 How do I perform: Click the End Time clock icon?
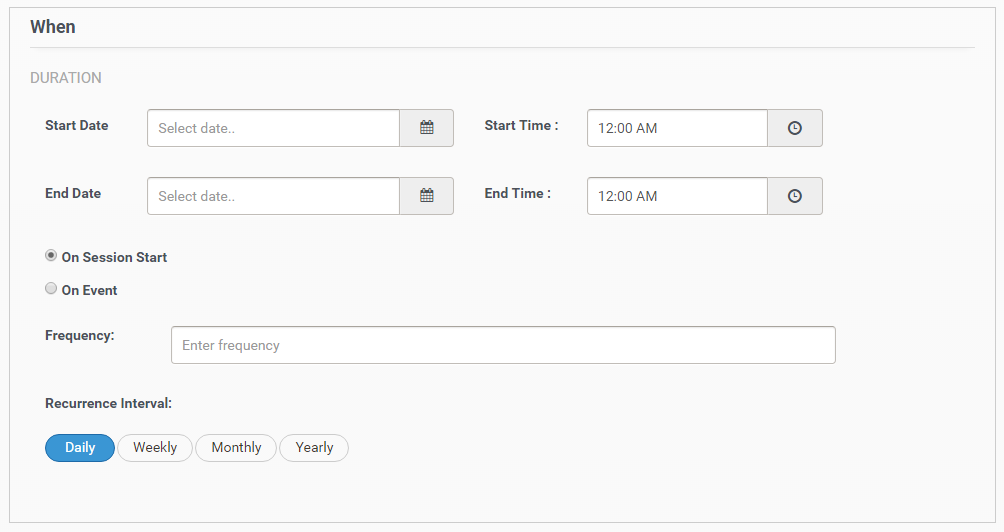(x=794, y=196)
